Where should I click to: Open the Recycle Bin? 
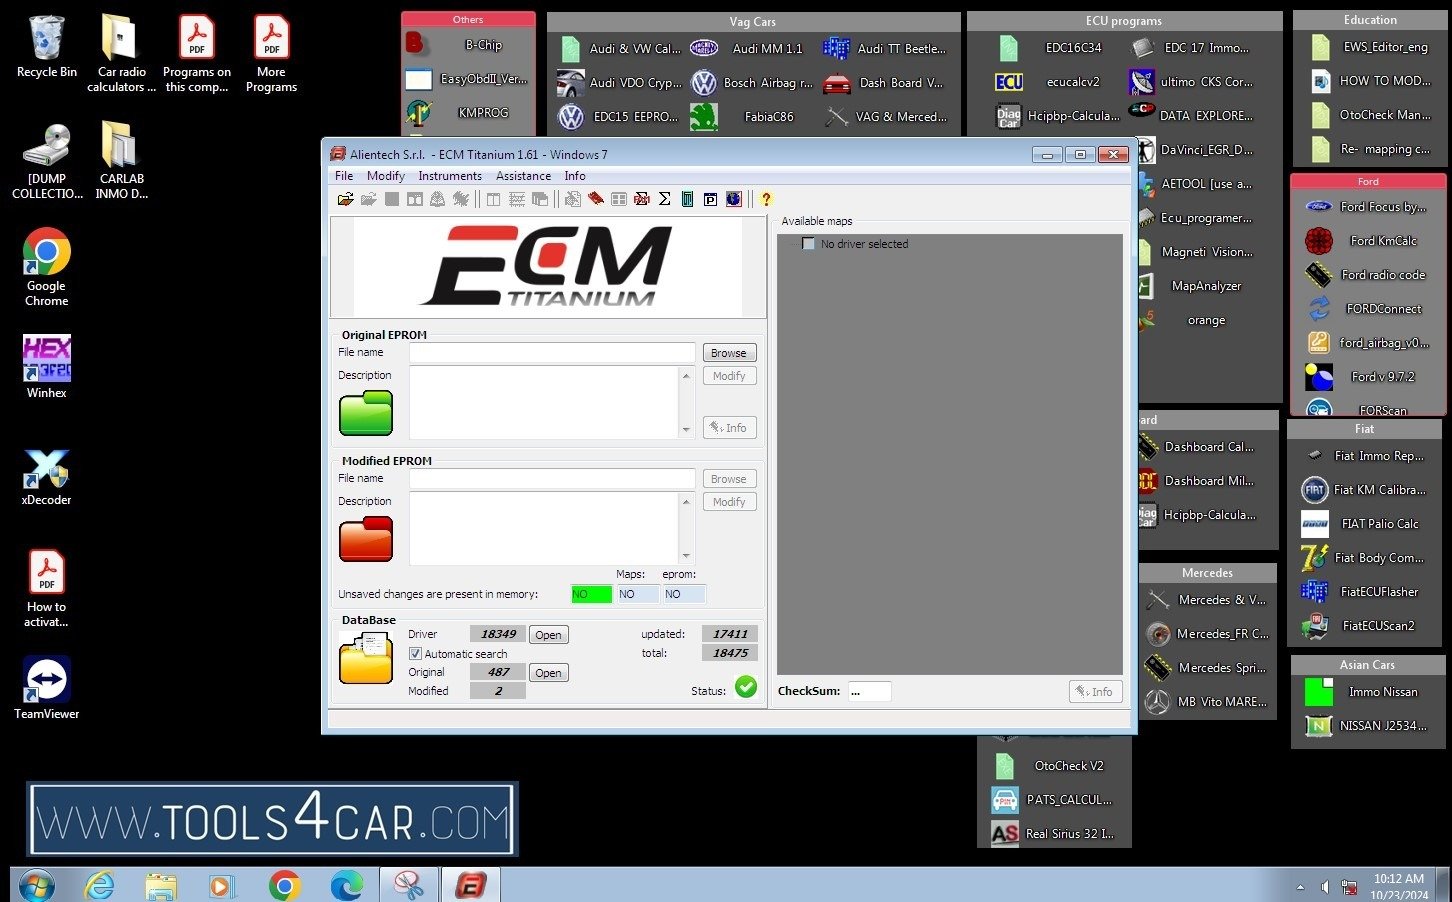tap(47, 47)
